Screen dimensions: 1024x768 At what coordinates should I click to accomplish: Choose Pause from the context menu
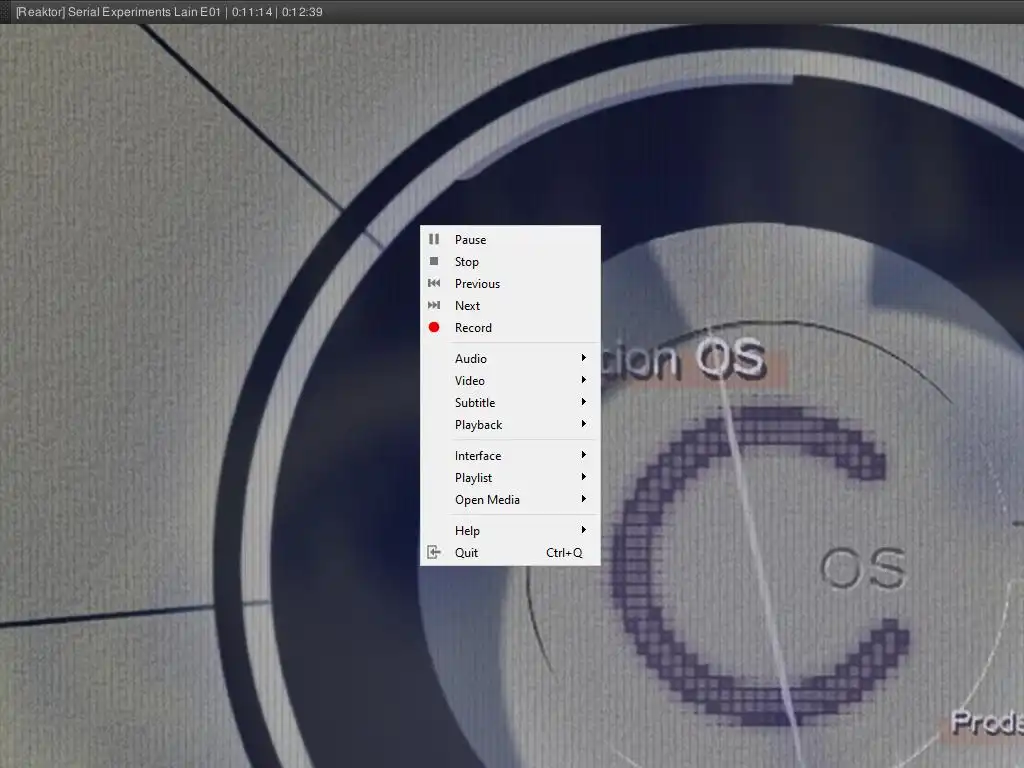click(x=510, y=240)
